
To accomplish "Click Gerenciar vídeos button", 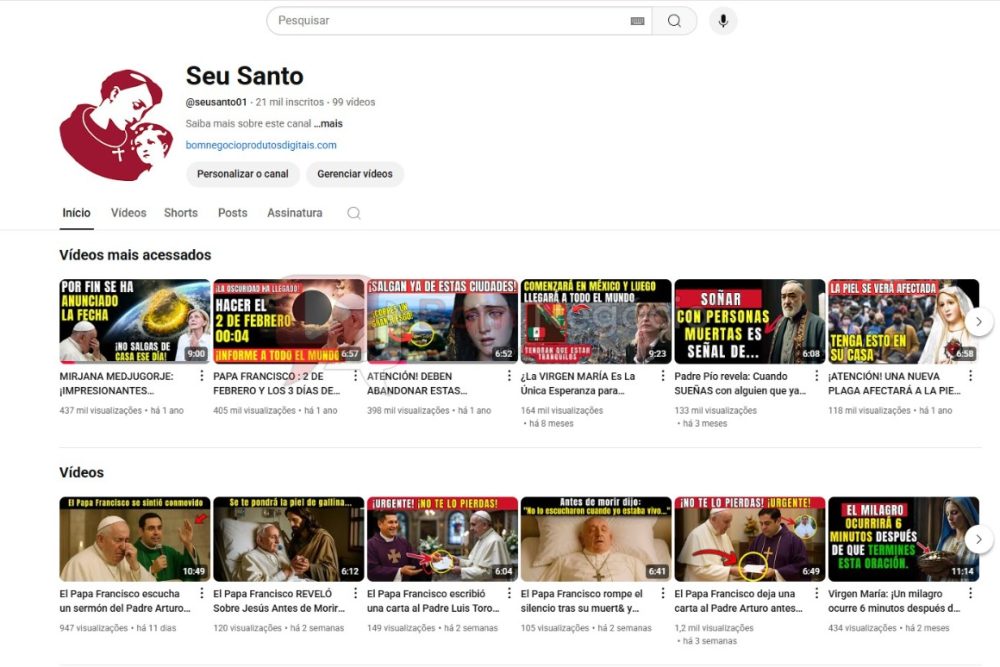I will [x=355, y=174].
